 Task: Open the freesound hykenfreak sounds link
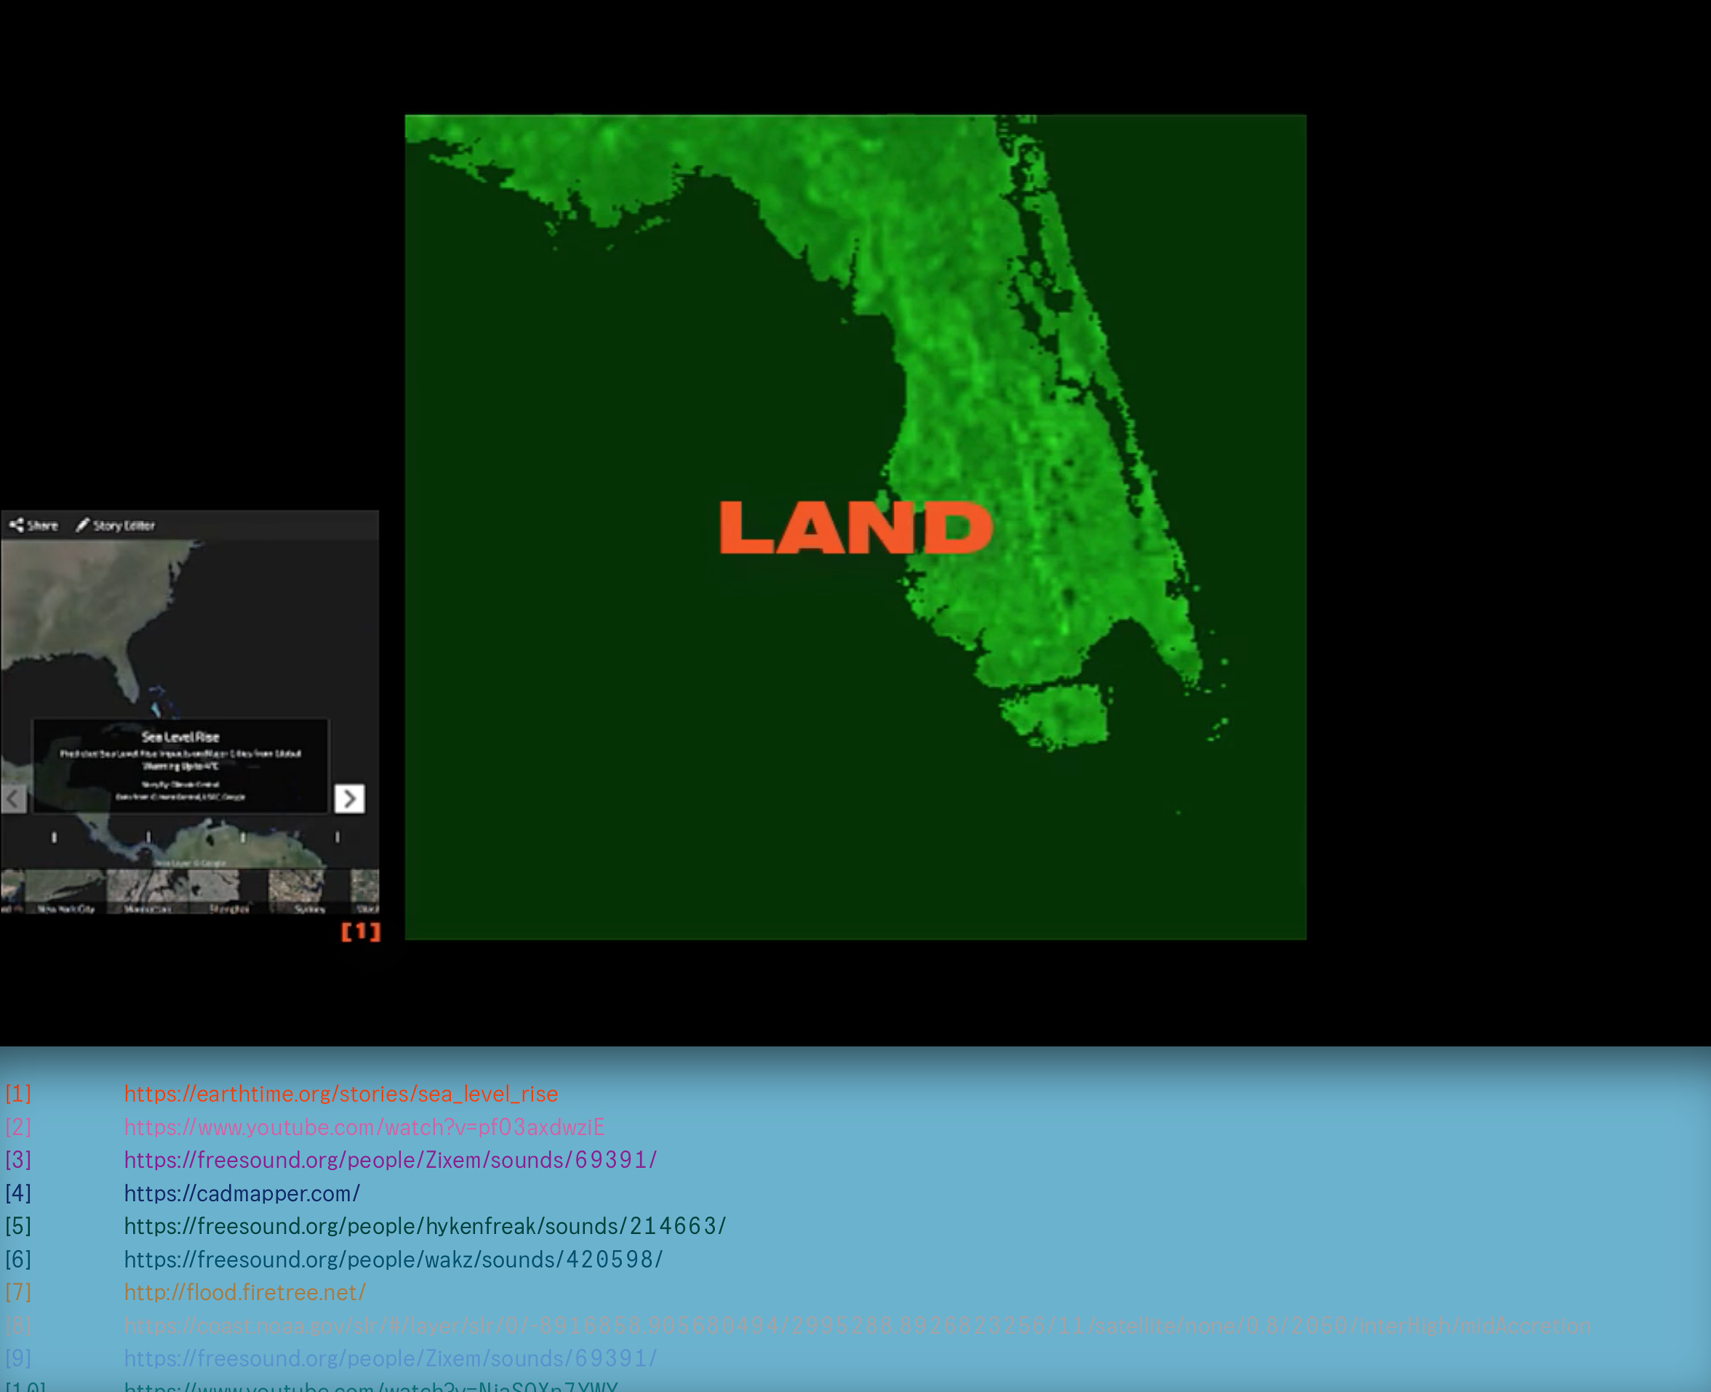point(425,1226)
